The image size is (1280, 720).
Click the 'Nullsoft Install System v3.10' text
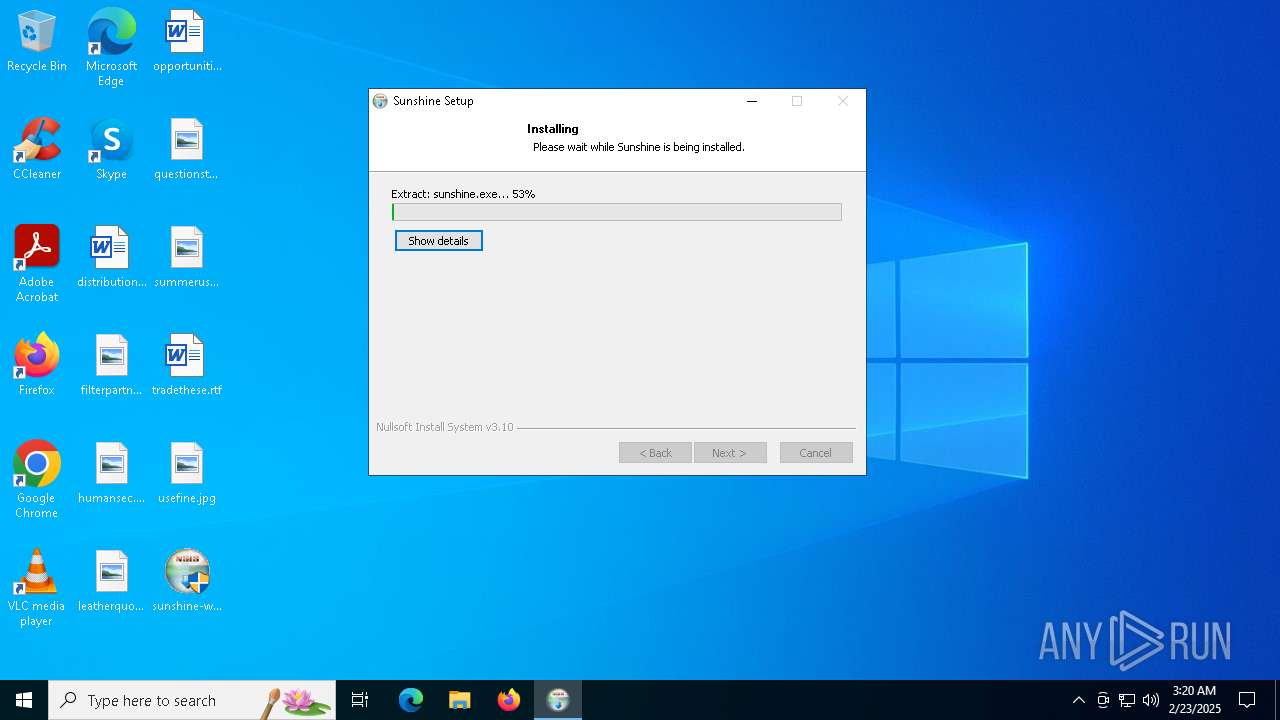tap(445, 427)
